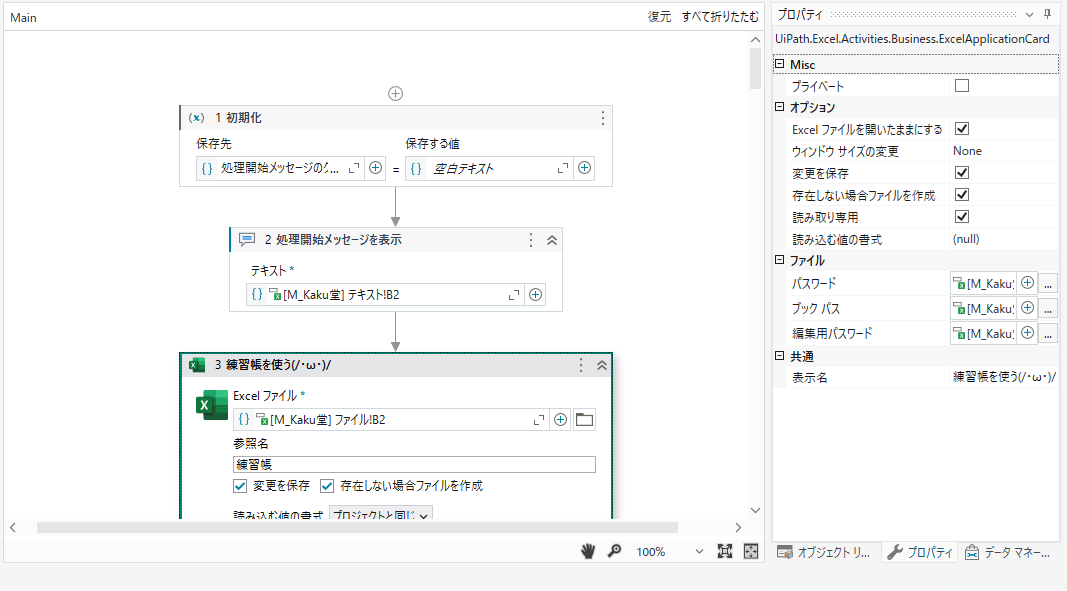
Task: Click plus button next to 保存先 field
Action: (376, 167)
